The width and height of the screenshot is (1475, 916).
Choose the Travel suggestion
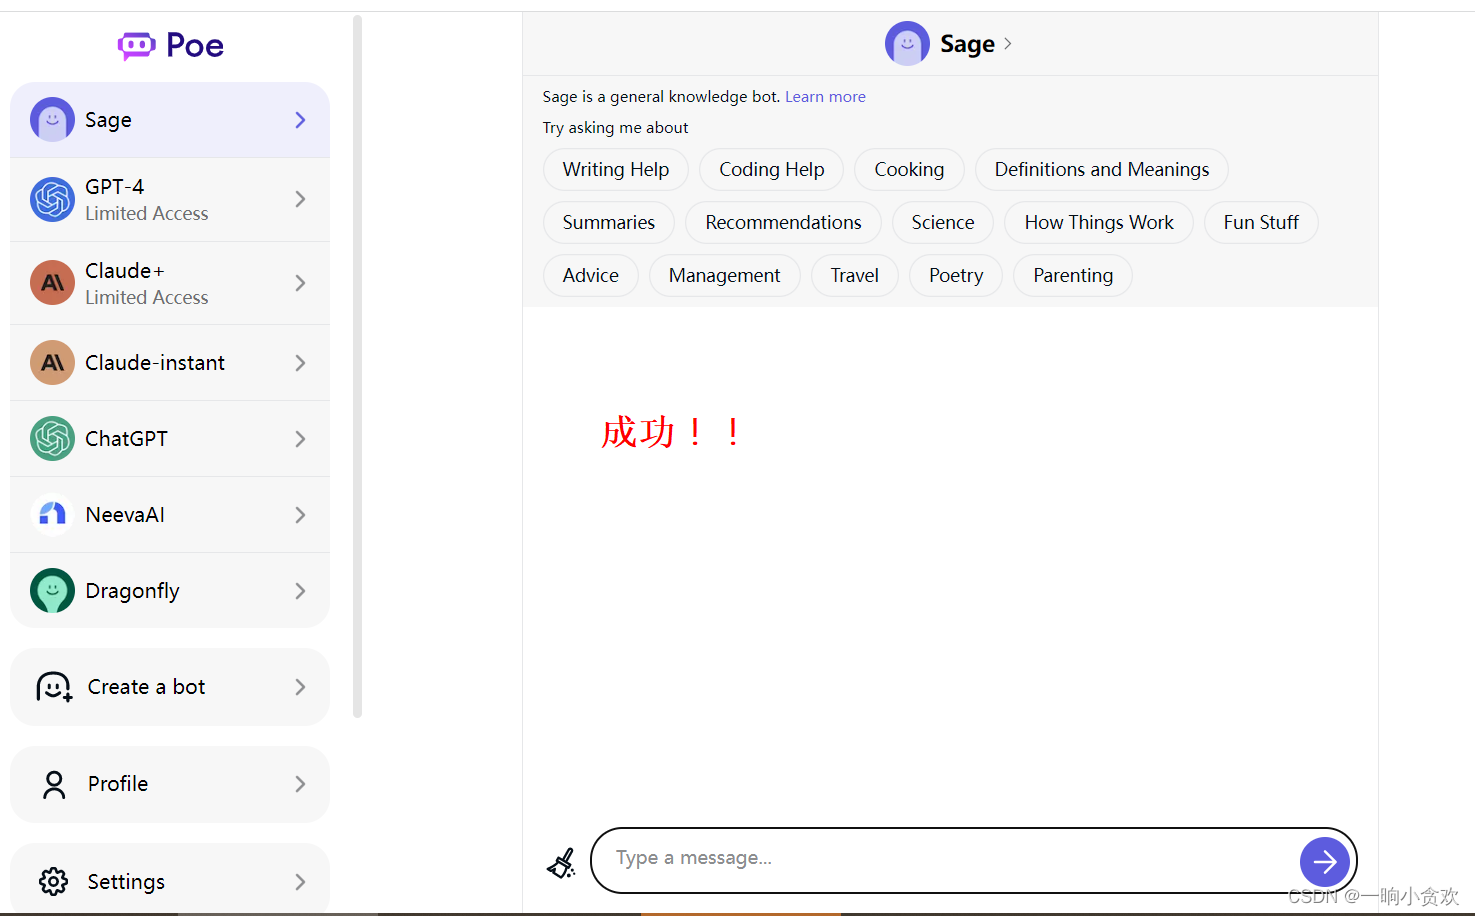click(855, 276)
